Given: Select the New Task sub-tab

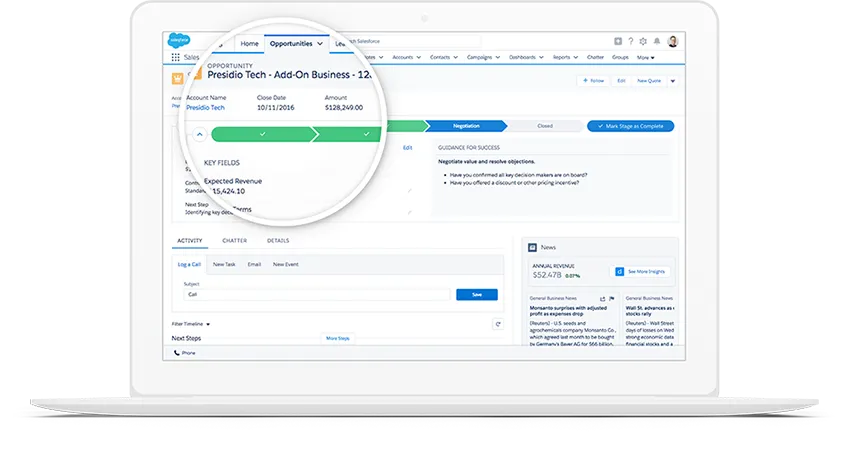Looking at the screenshot, I should (x=224, y=264).
